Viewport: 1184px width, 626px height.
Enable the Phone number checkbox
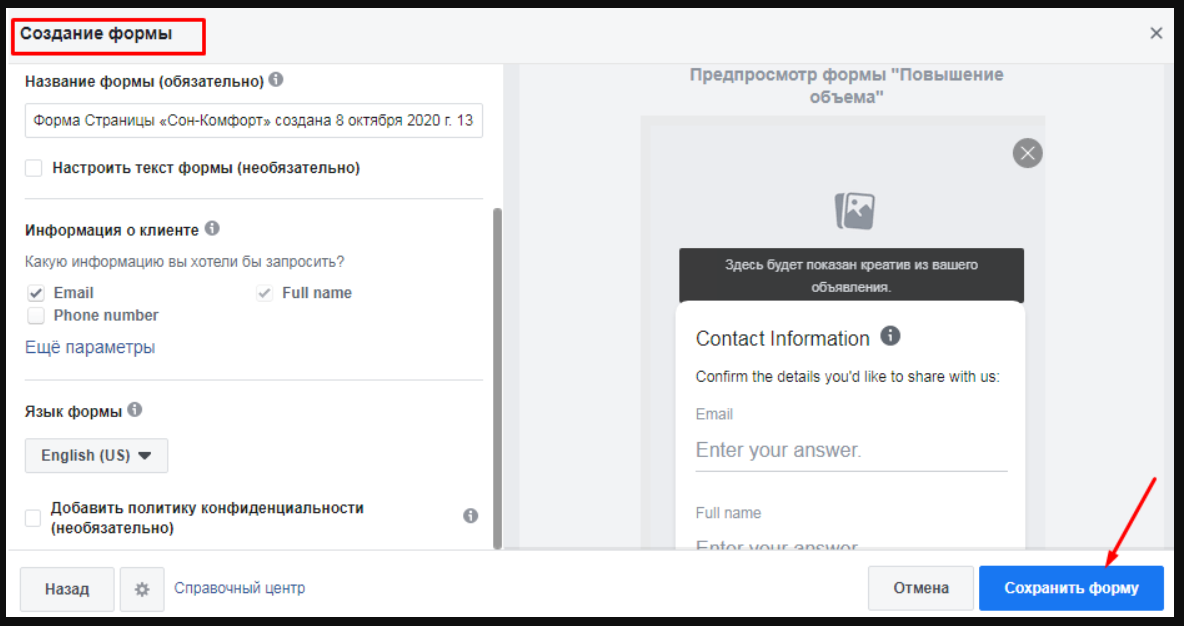[36, 315]
